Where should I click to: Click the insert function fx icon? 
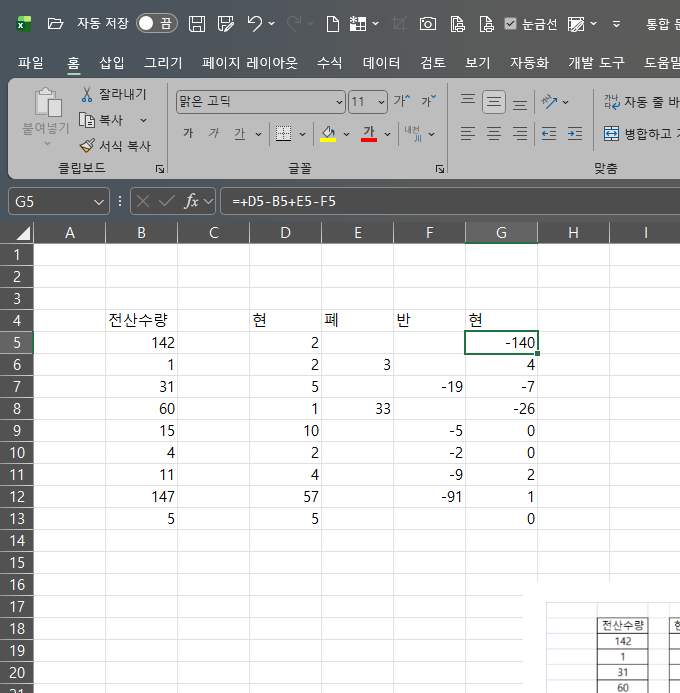(x=192, y=201)
